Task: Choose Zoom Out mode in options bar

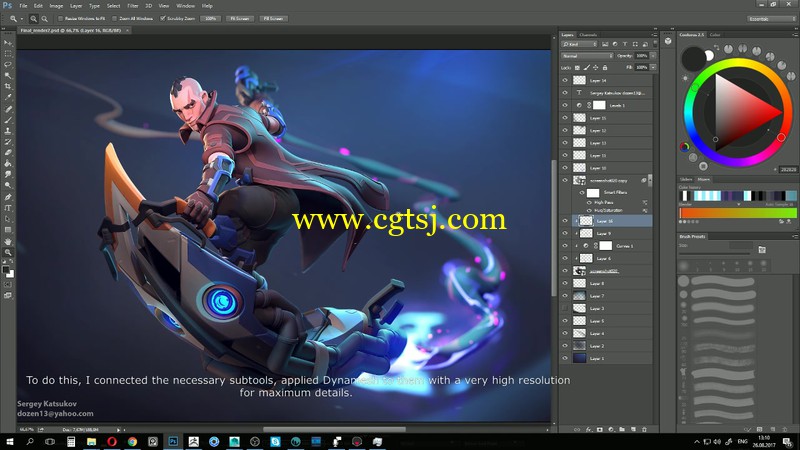Action: (44, 18)
